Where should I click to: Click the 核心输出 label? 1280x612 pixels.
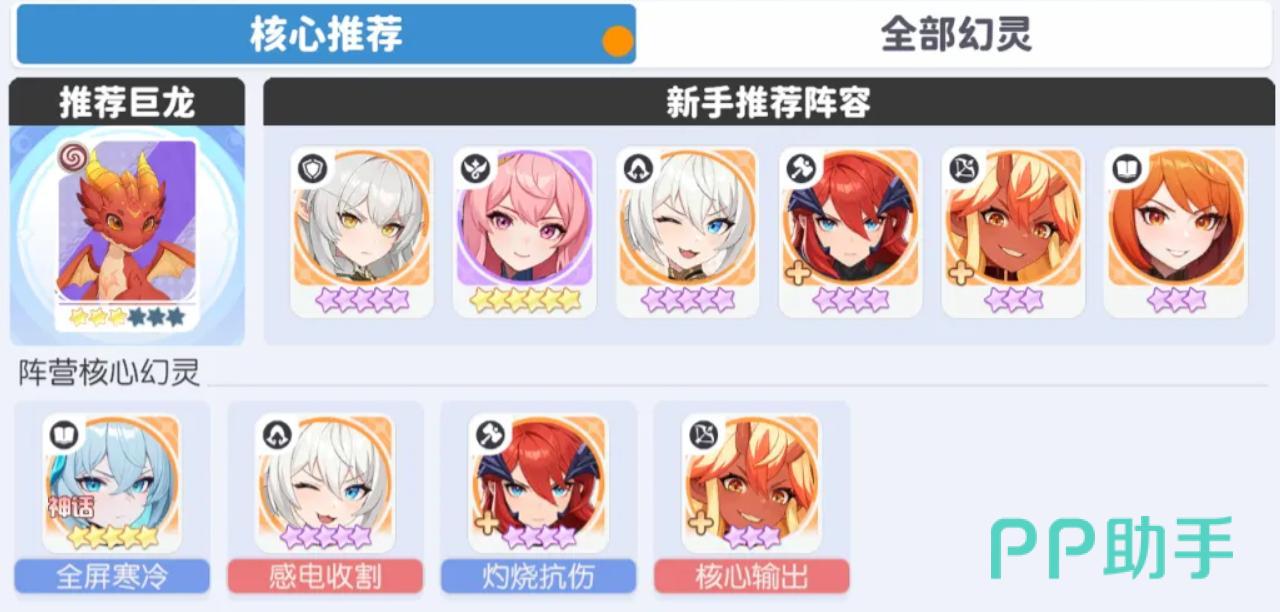coord(751,577)
